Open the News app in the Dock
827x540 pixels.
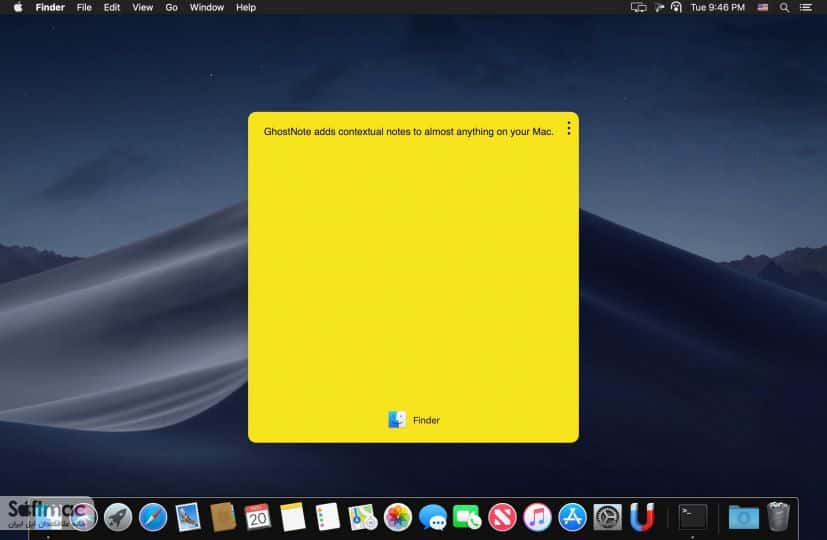[x=502, y=517]
